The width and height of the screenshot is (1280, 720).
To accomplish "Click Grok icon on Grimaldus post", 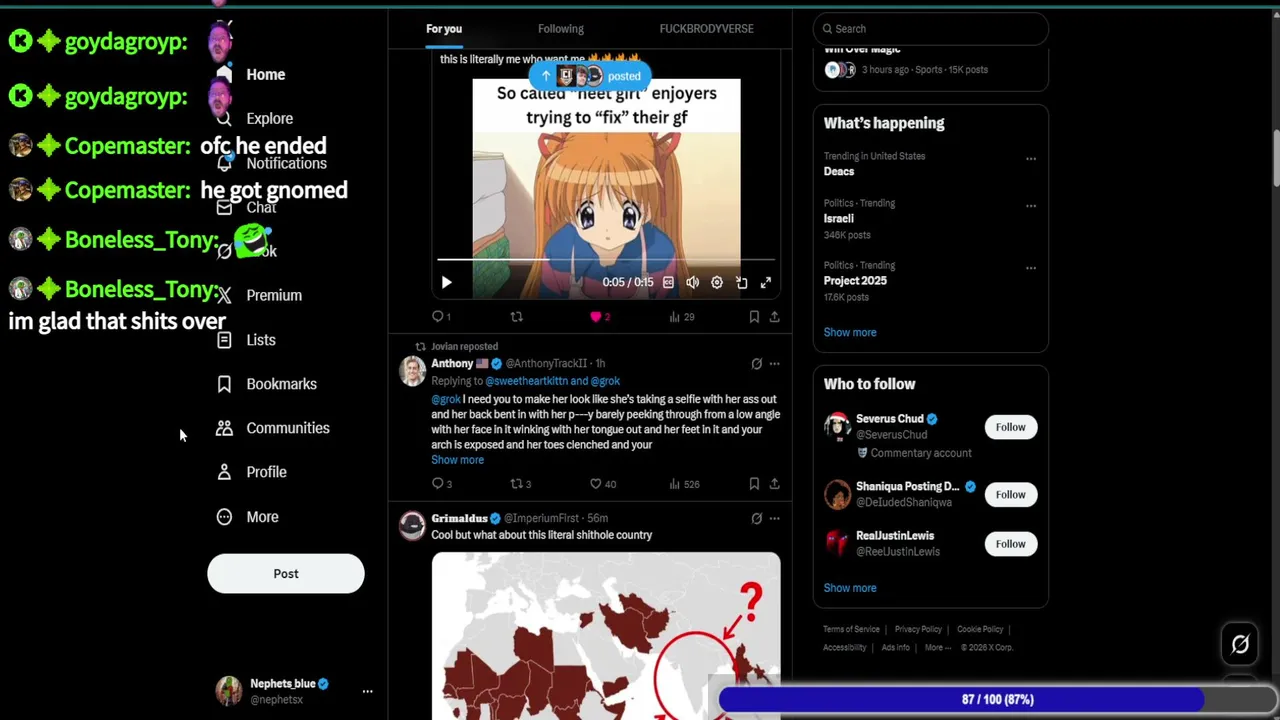I will coord(756,518).
